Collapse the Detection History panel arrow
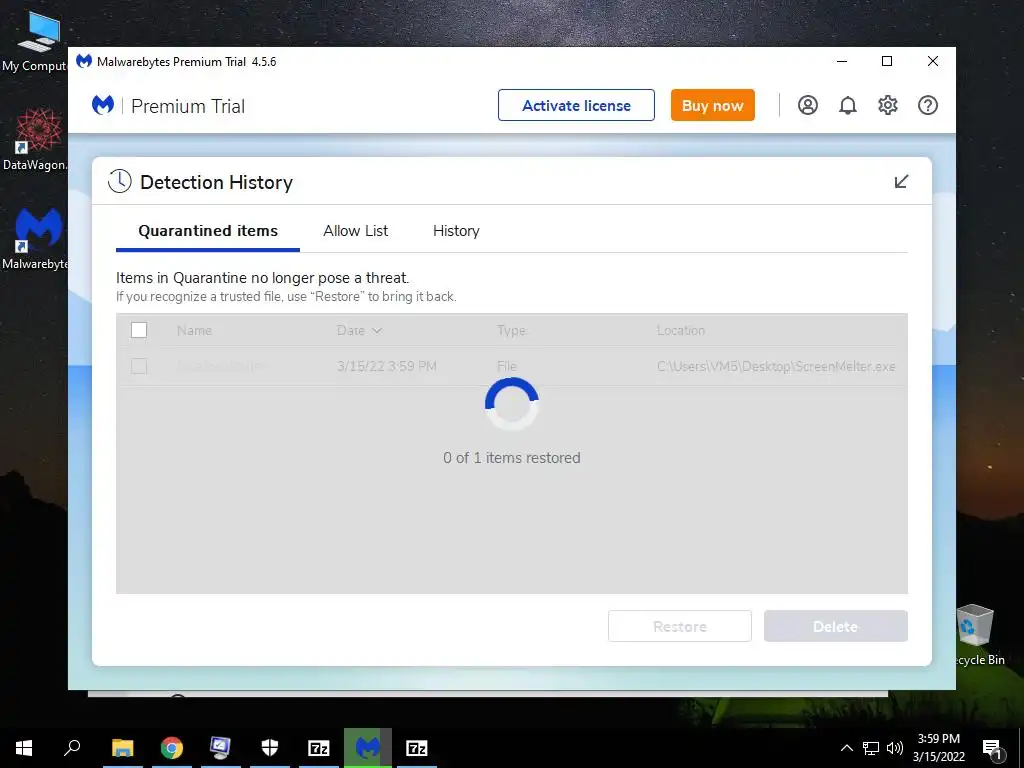1024x768 pixels. coord(901,182)
